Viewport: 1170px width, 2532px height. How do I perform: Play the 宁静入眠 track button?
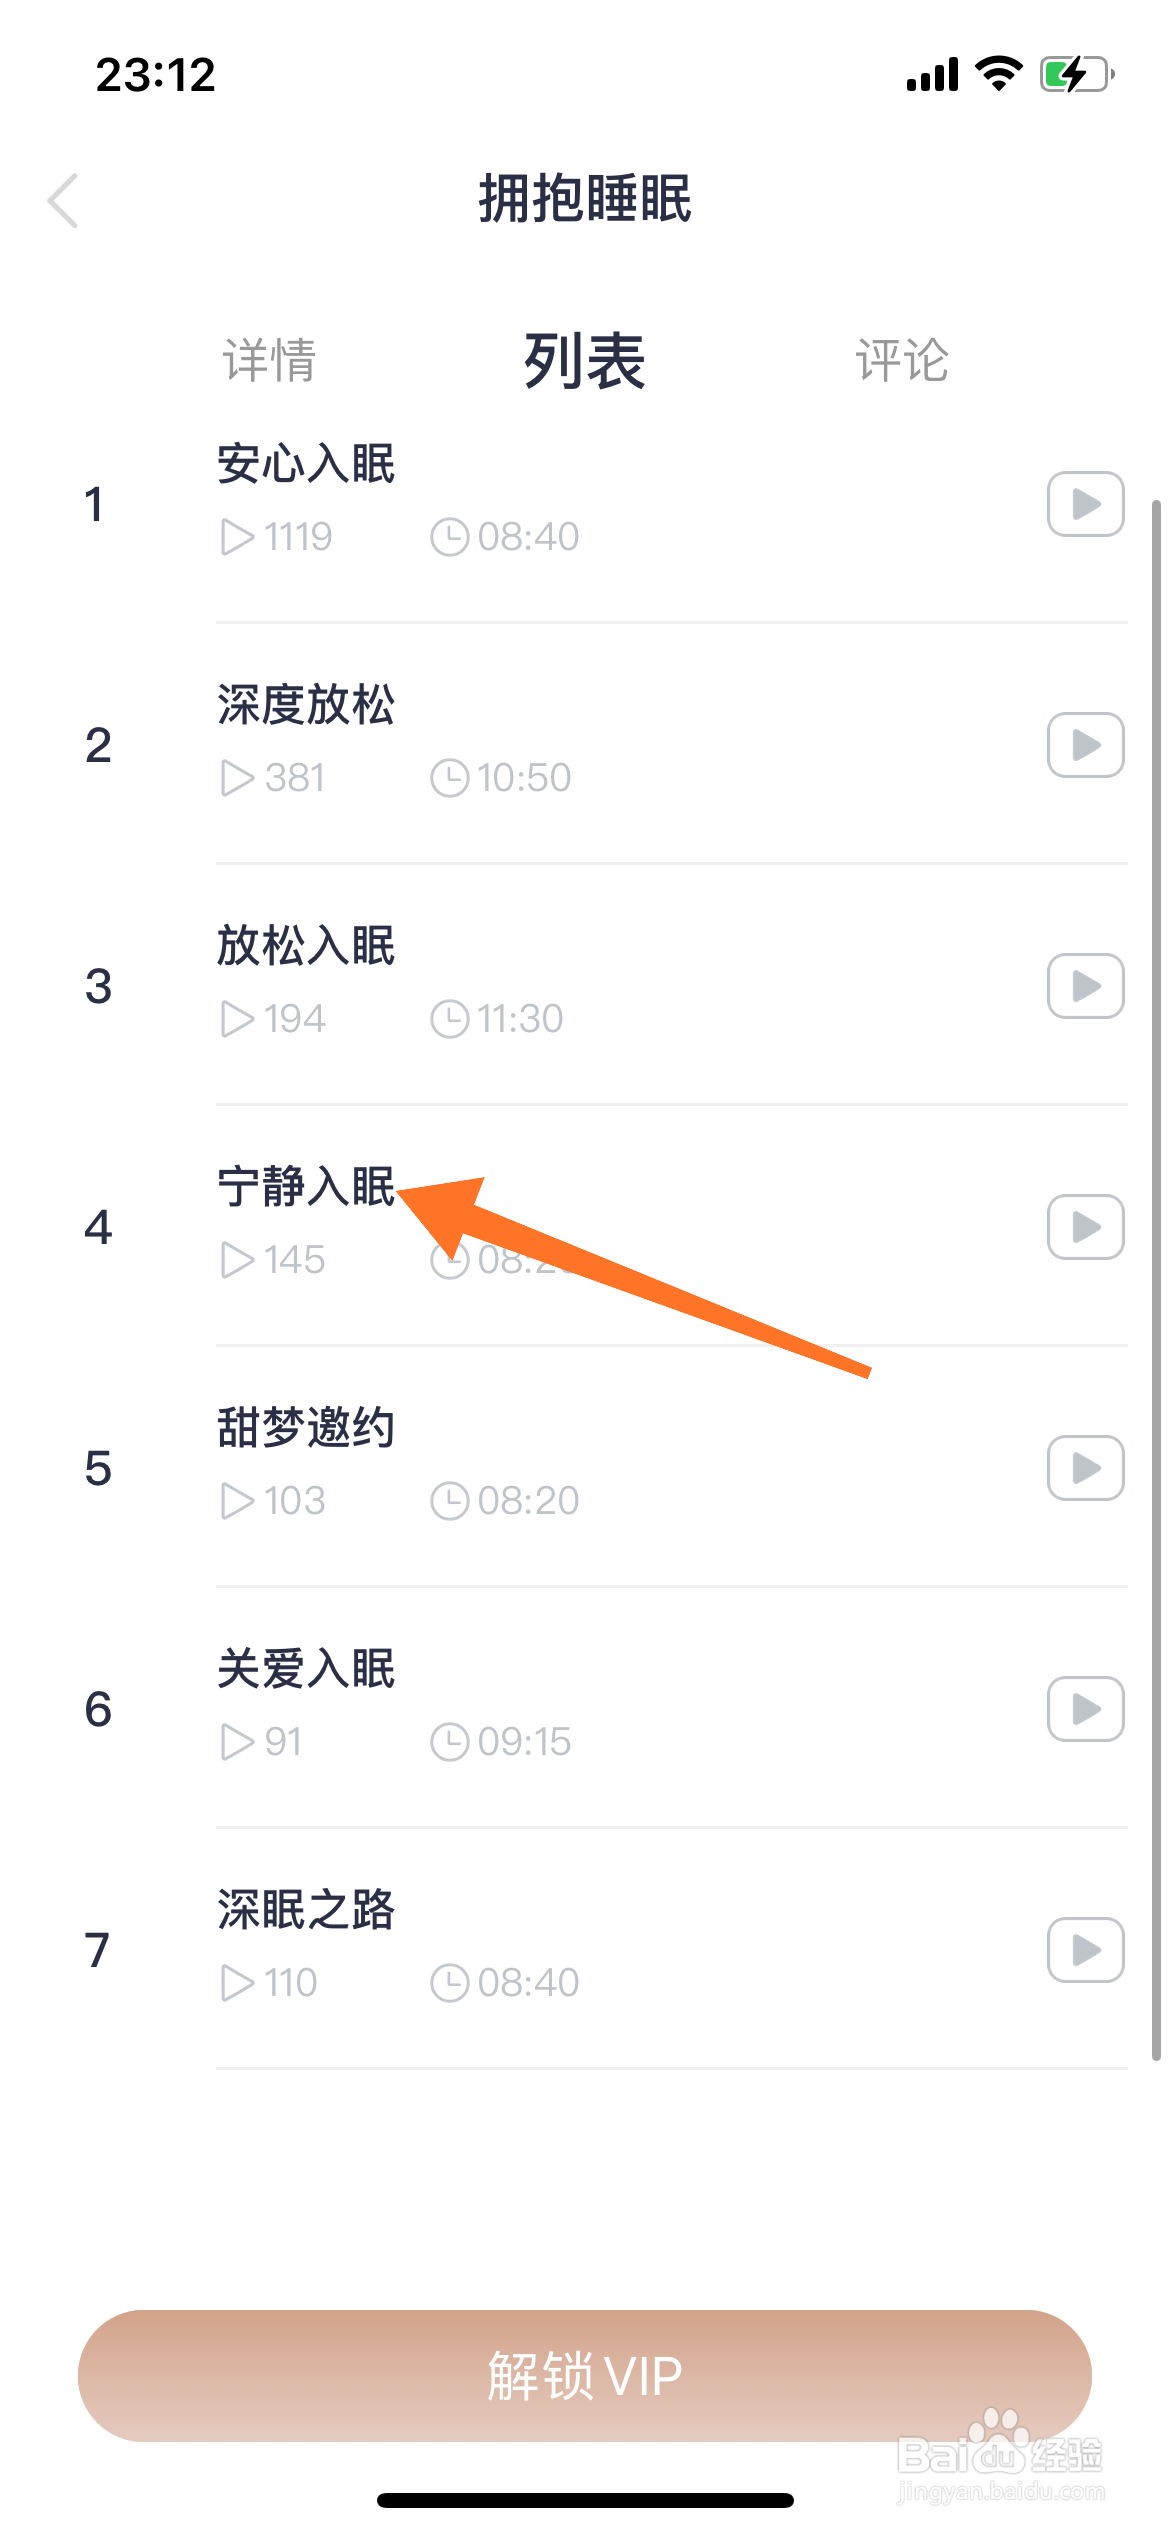point(1085,1226)
